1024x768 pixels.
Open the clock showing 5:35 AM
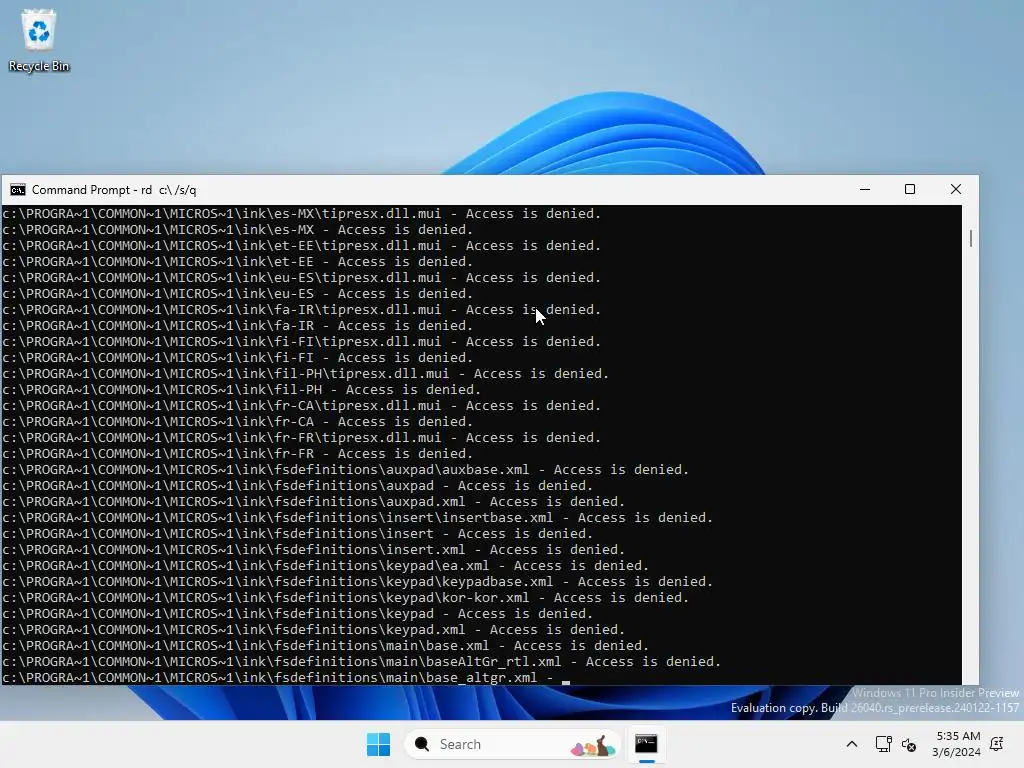tap(956, 744)
